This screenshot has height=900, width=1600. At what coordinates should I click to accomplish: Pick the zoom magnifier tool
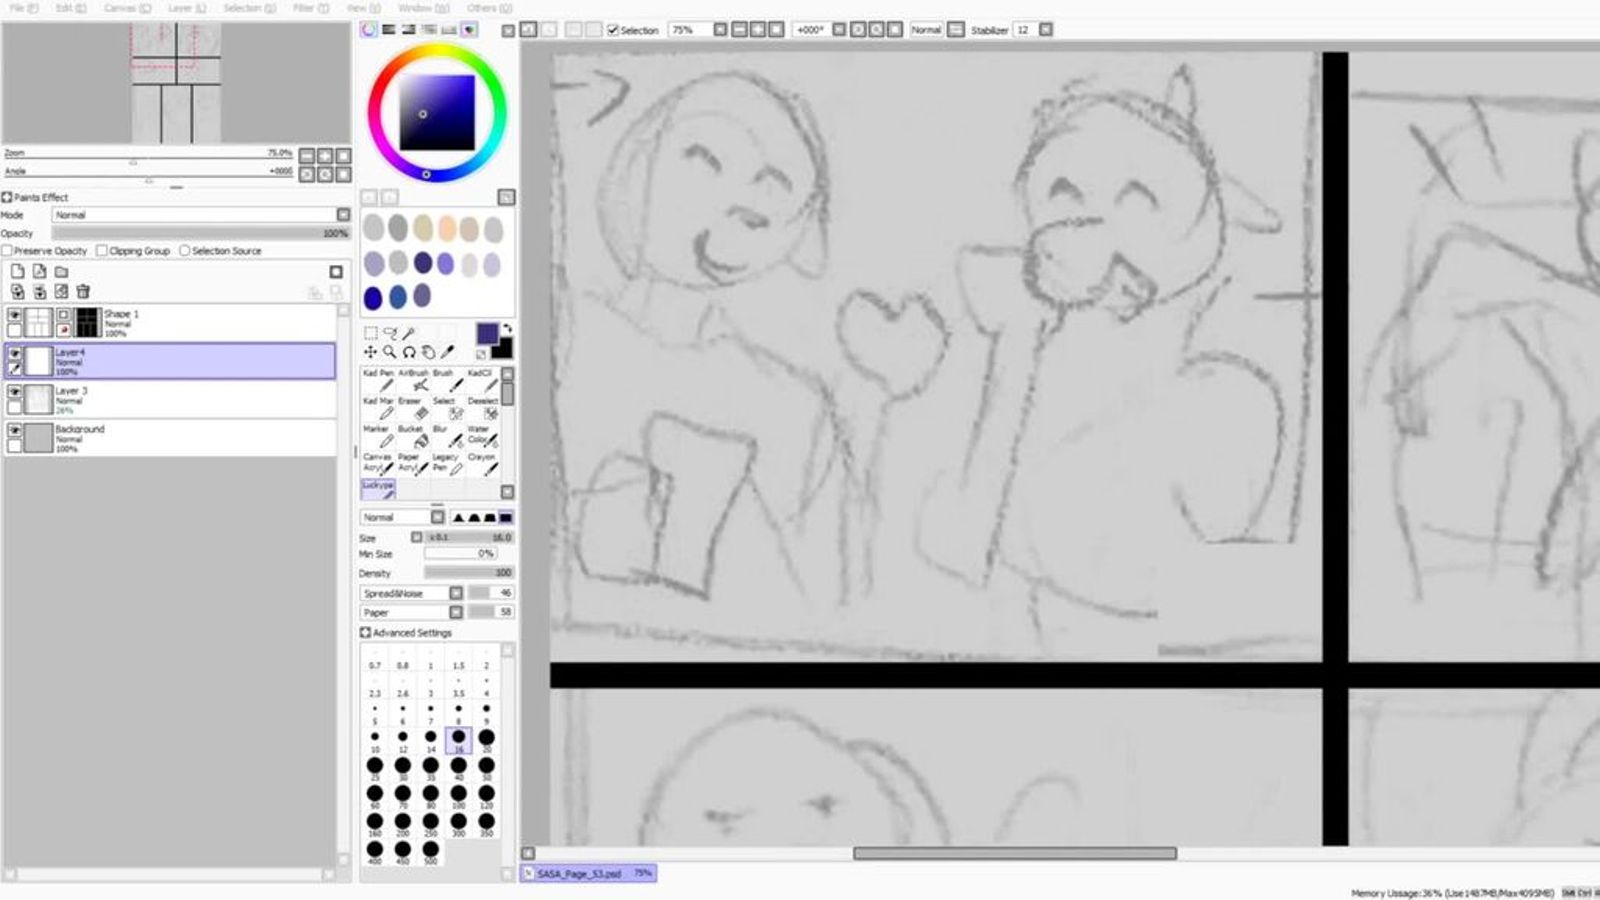[x=389, y=352]
